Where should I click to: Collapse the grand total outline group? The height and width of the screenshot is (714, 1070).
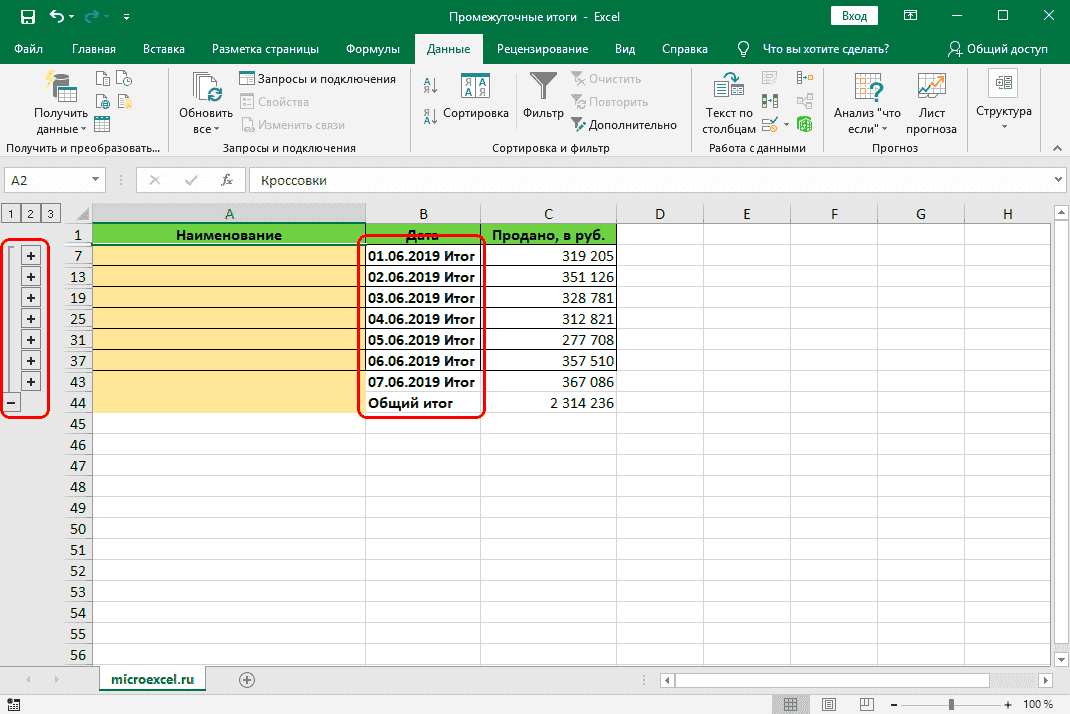pos(10,402)
